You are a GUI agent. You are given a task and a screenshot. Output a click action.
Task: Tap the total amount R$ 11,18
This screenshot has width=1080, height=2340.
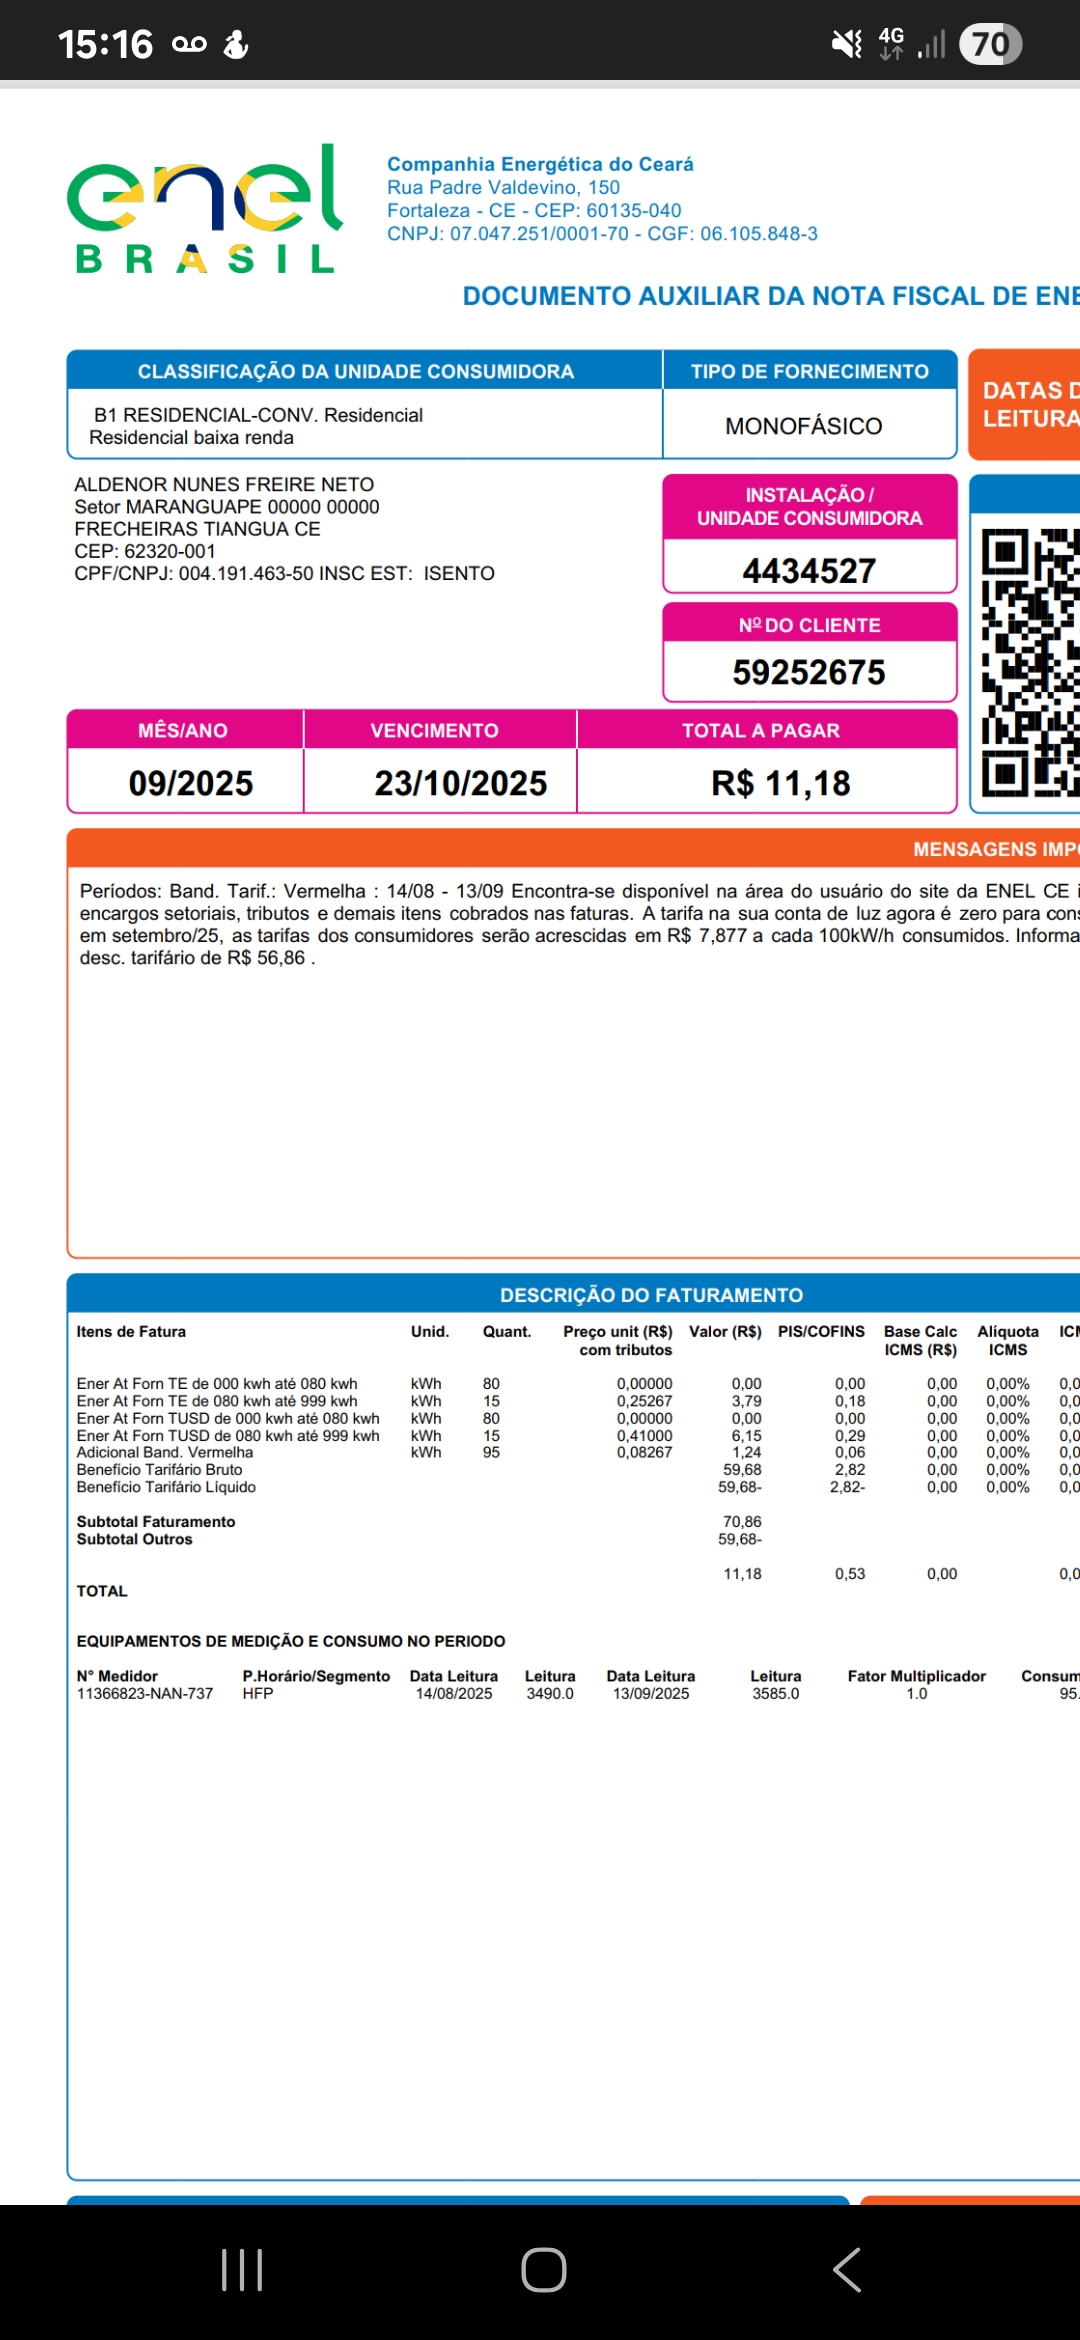(780, 782)
